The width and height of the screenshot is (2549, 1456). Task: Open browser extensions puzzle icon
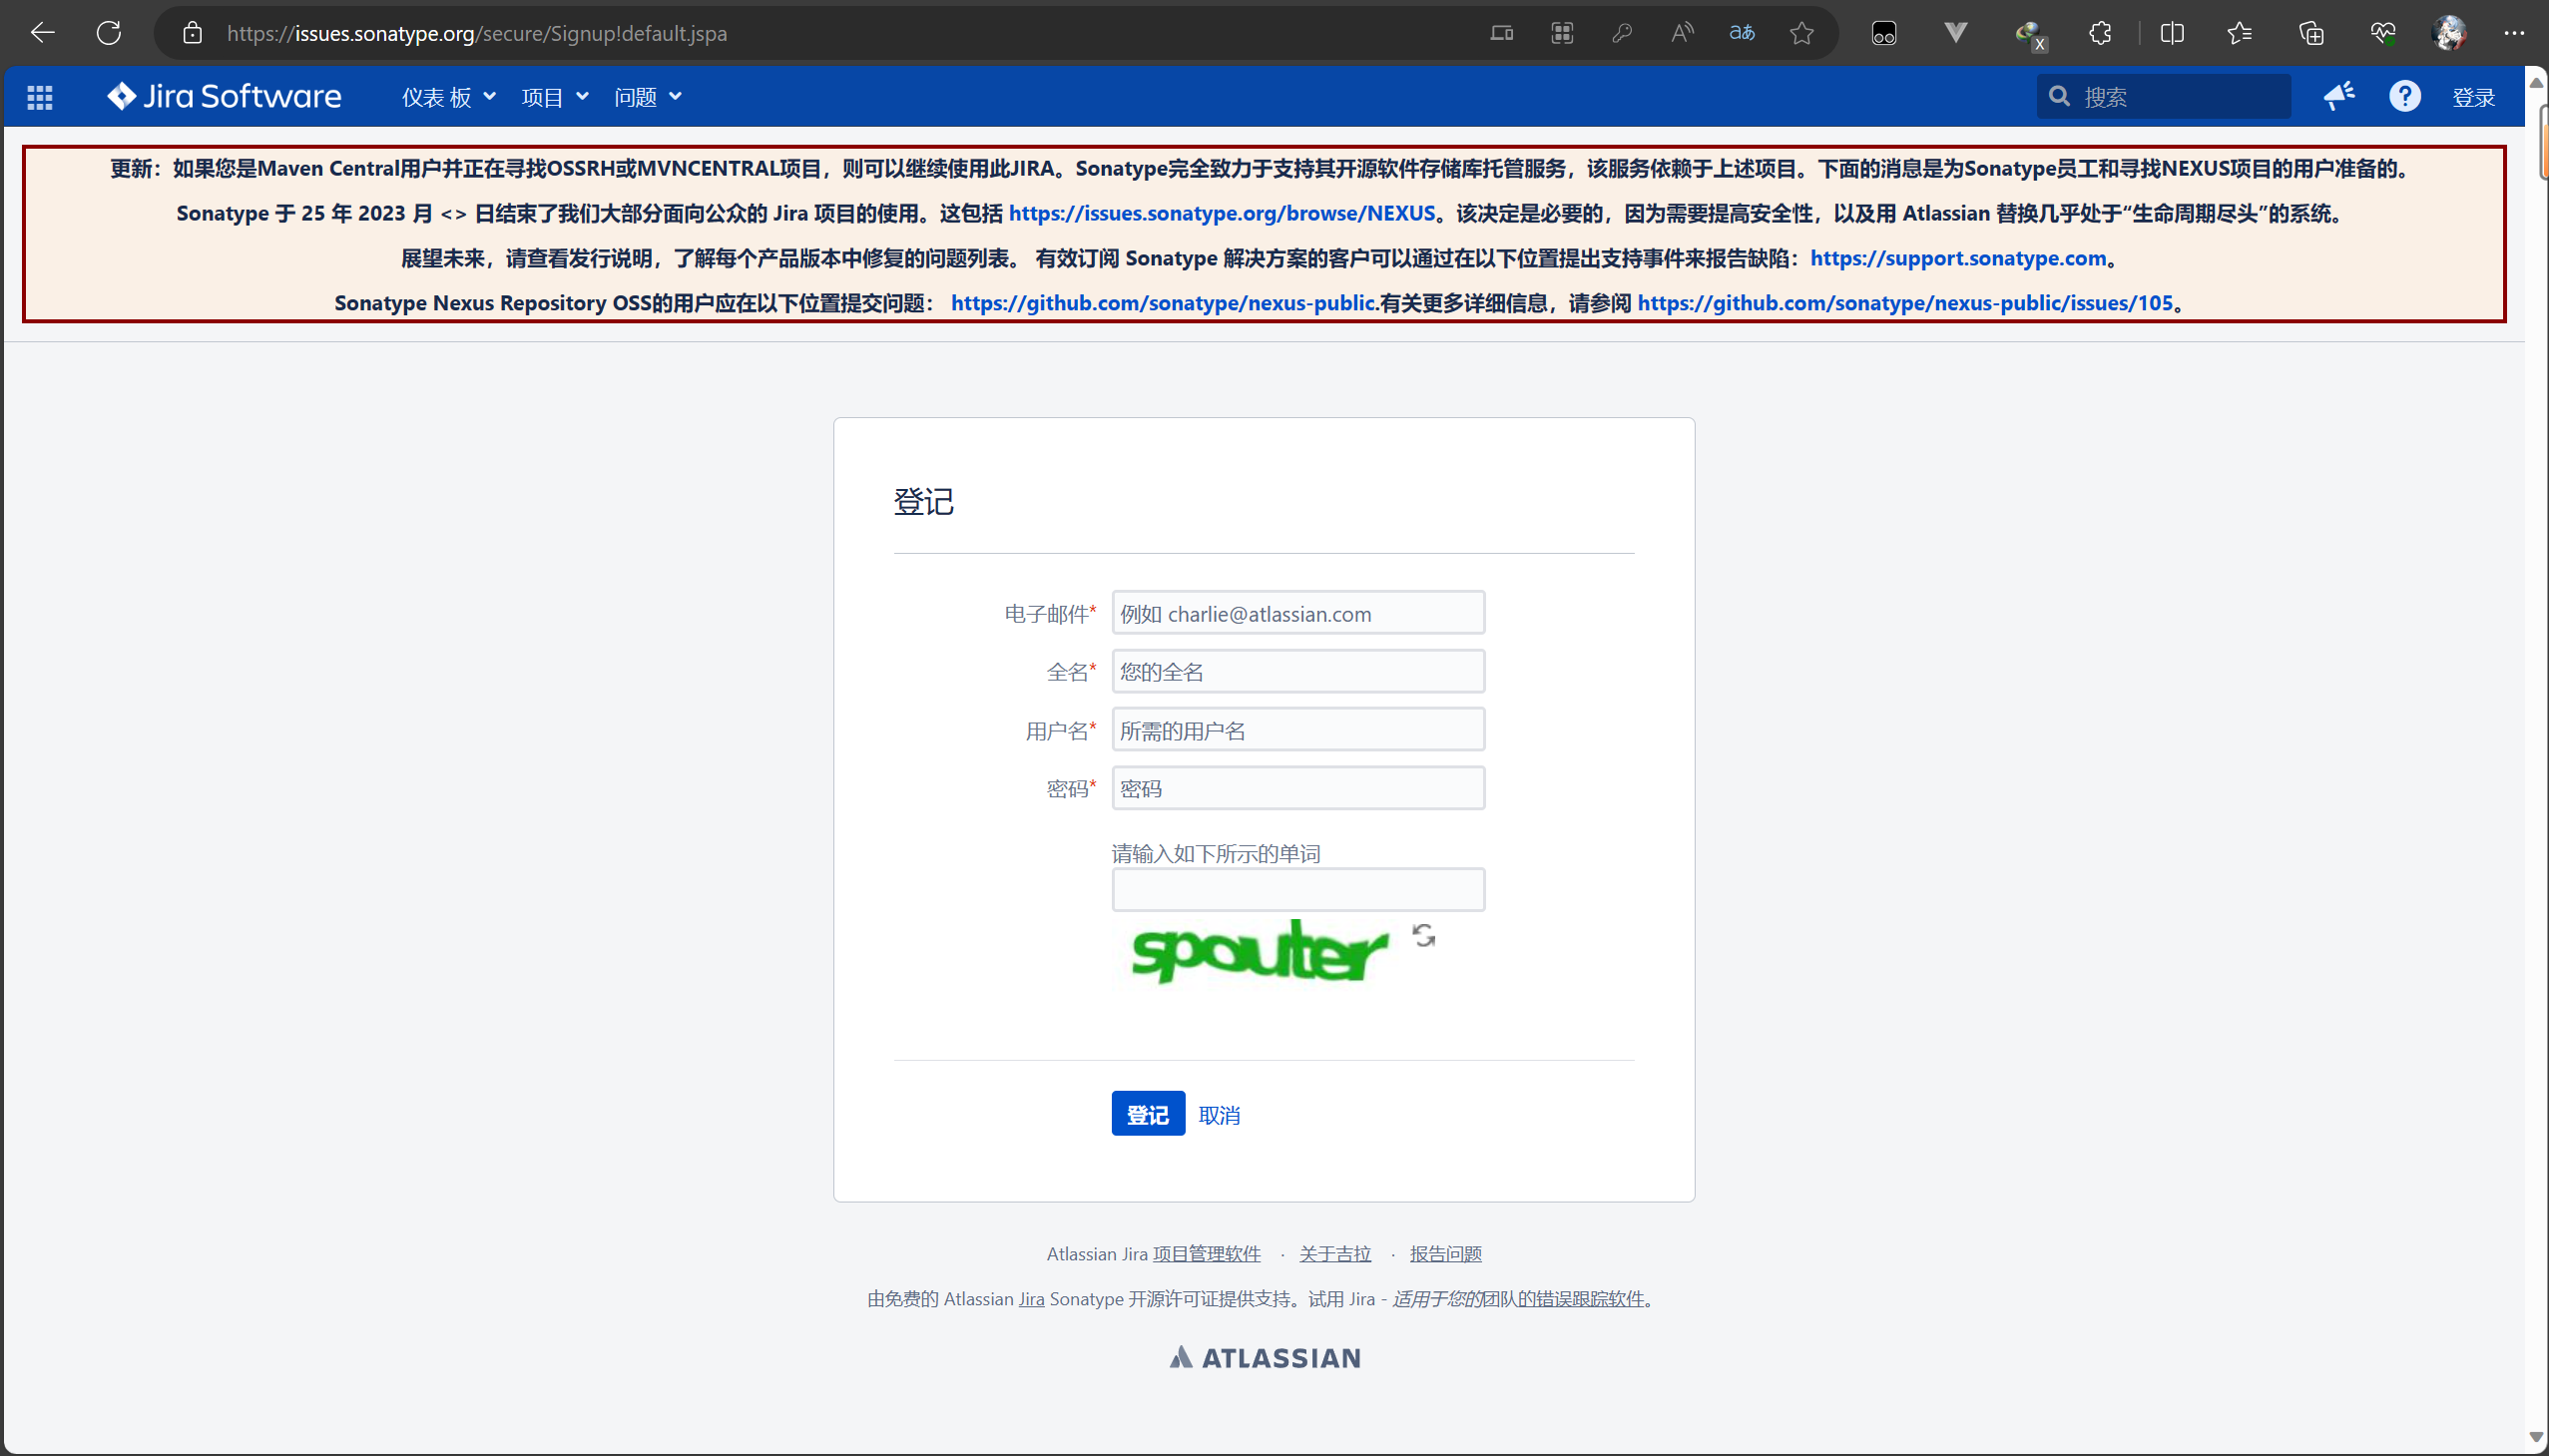[x=2100, y=33]
